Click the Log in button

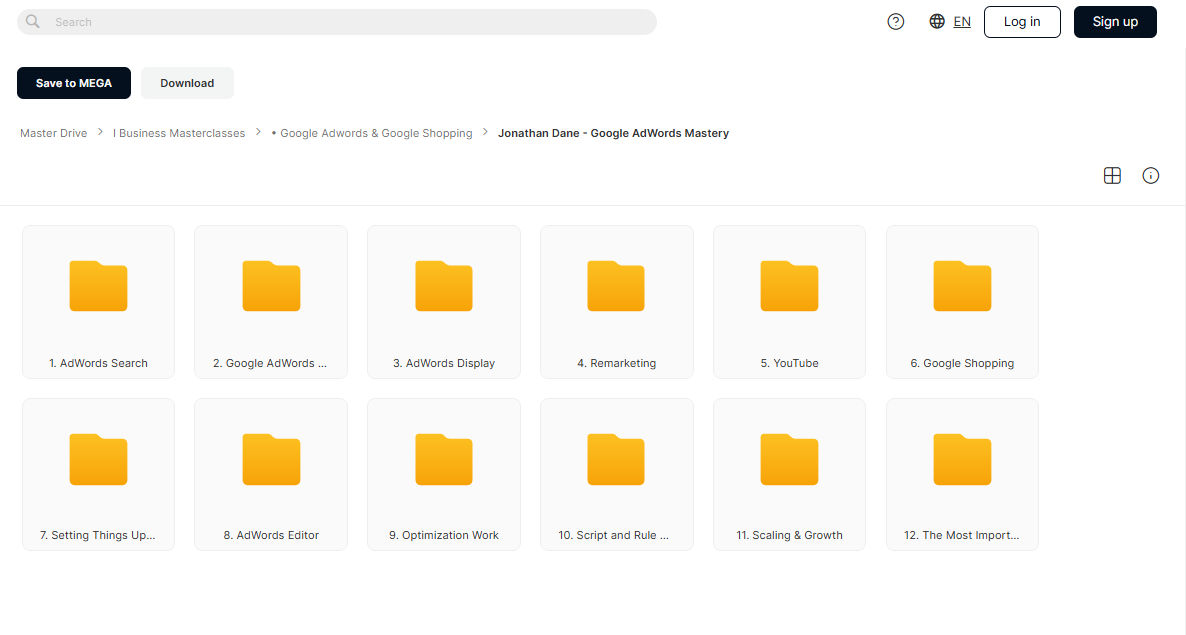coord(1022,22)
